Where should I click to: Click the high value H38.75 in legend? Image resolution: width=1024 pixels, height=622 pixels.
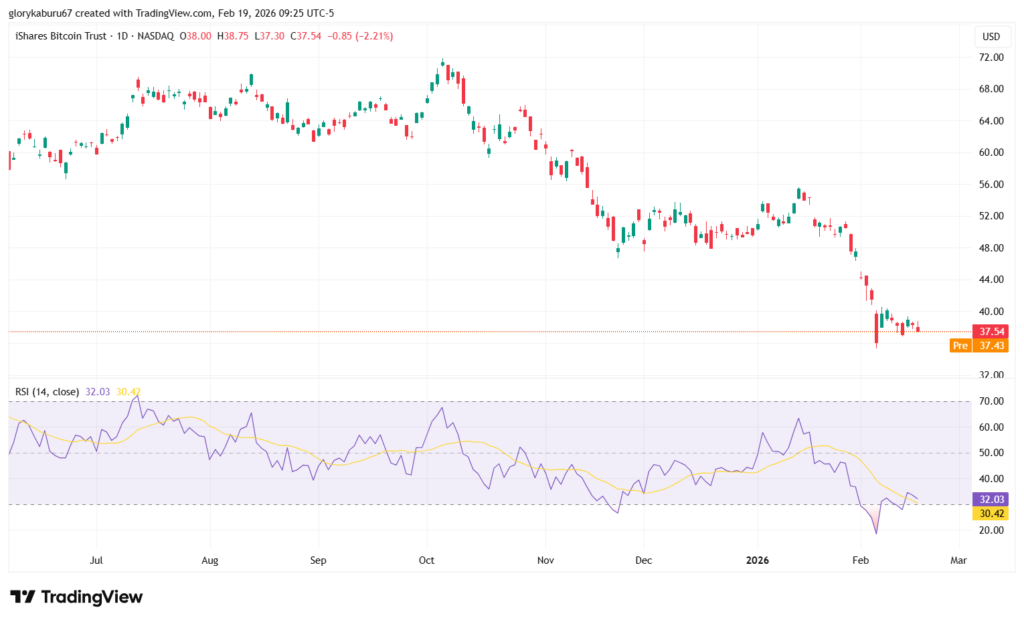tap(232, 36)
